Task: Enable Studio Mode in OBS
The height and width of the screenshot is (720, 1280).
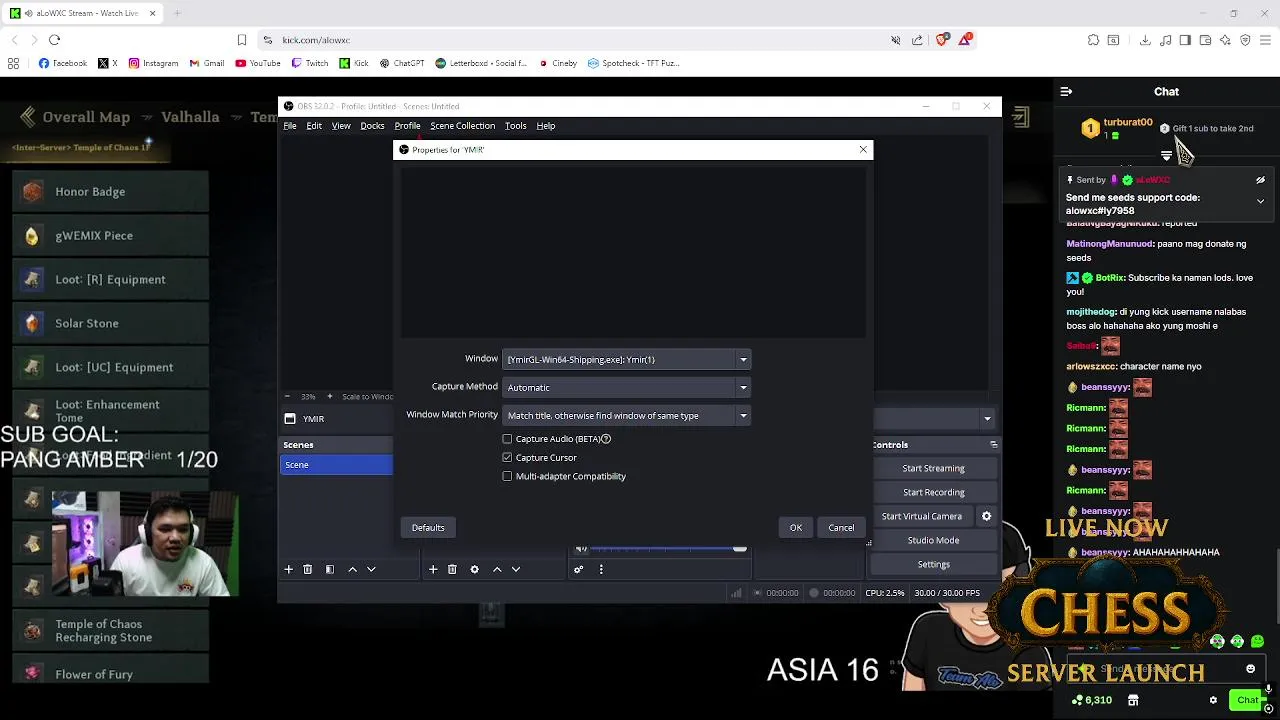Action: pos(933,540)
